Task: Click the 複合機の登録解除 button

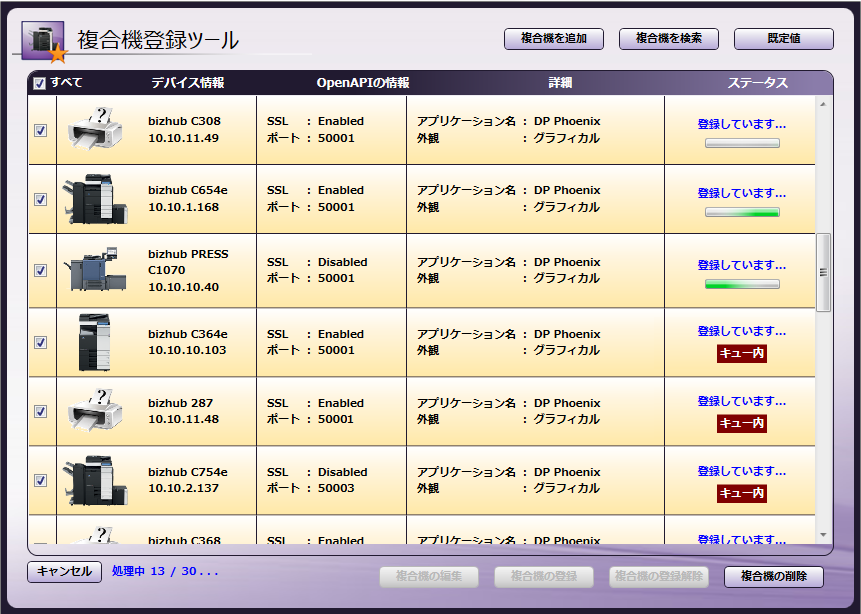Action: click(659, 577)
